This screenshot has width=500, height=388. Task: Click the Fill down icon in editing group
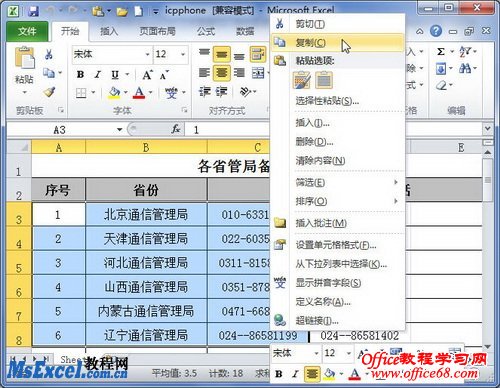click(x=441, y=69)
